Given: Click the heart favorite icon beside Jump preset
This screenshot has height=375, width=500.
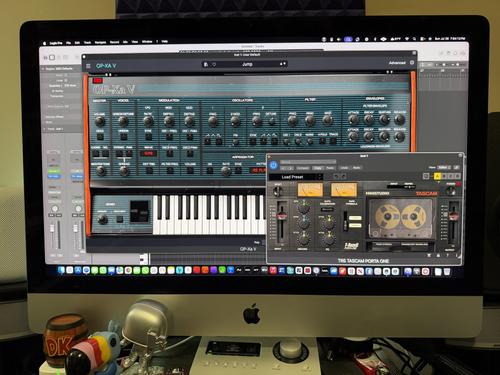Looking at the screenshot, I should pos(214,64).
